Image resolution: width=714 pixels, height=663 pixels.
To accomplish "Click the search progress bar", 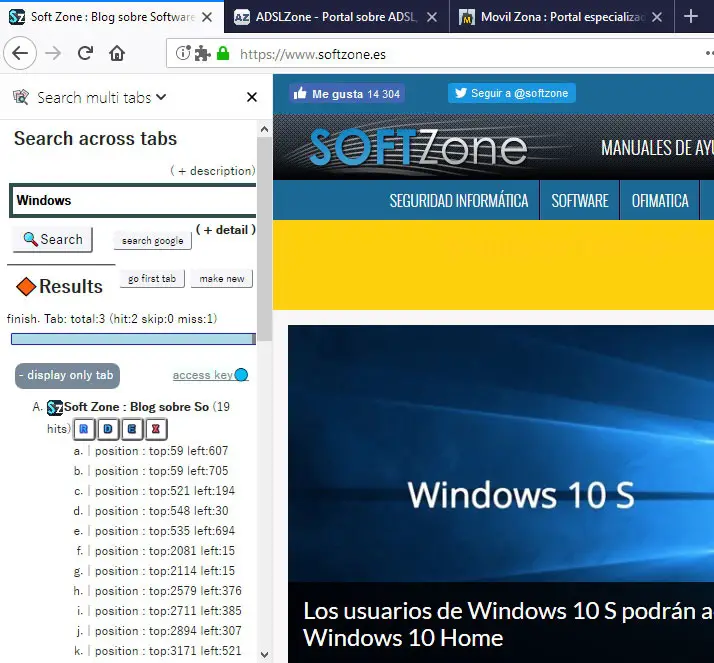I will pyautogui.click(x=133, y=339).
